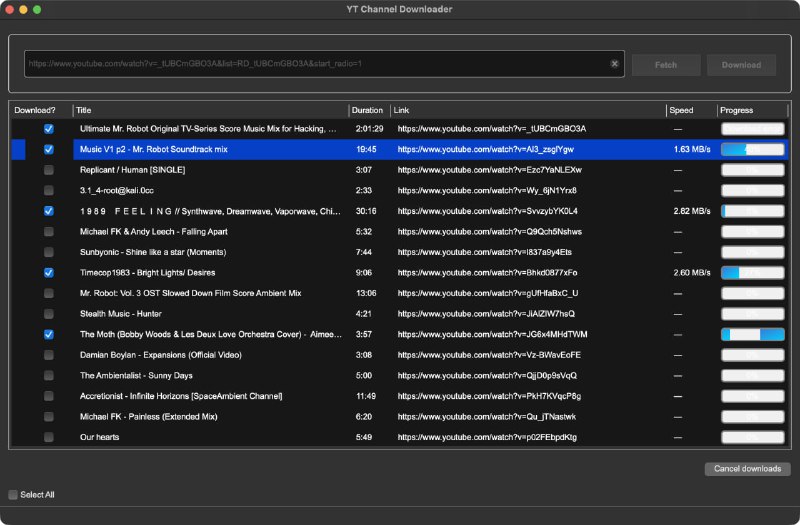Sort by the Title column header
This screenshot has width=800, height=525.
210,110
